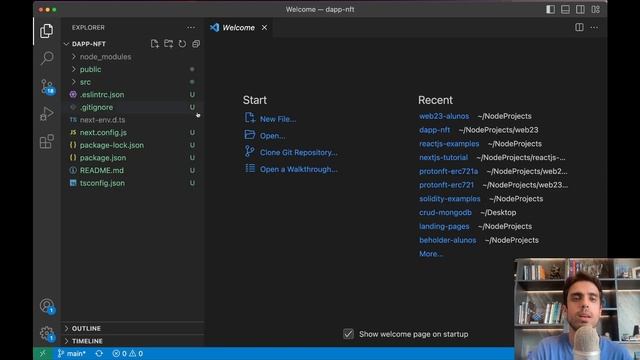
Task: Open recent project reactjs-examples
Action: pos(449,144)
